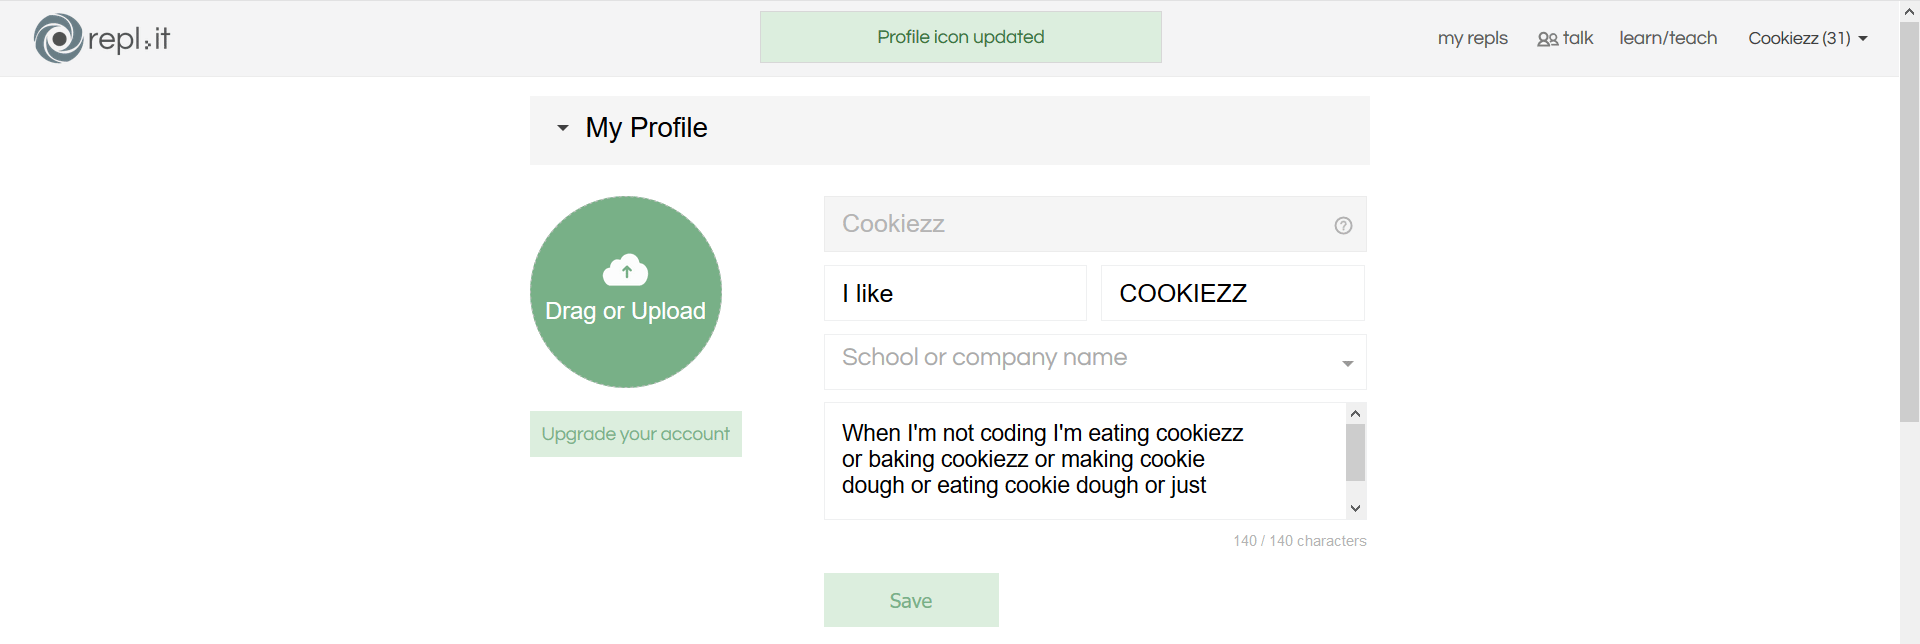Go to my repls
Viewport: 1920px width, 644px height.
1472,38
